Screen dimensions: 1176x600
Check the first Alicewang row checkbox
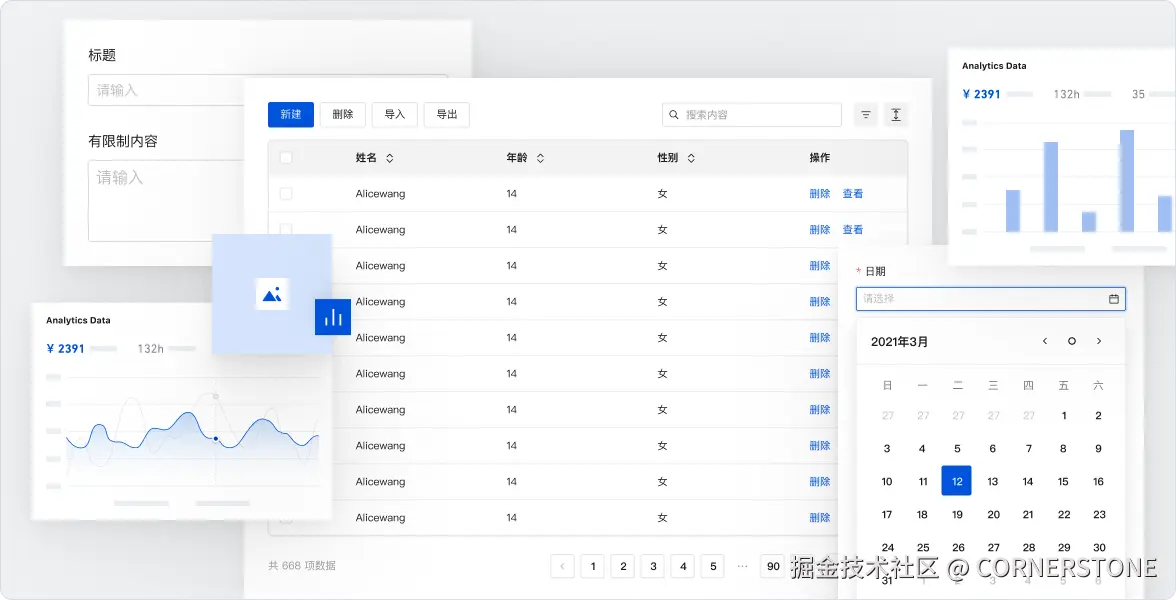pyautogui.click(x=286, y=194)
